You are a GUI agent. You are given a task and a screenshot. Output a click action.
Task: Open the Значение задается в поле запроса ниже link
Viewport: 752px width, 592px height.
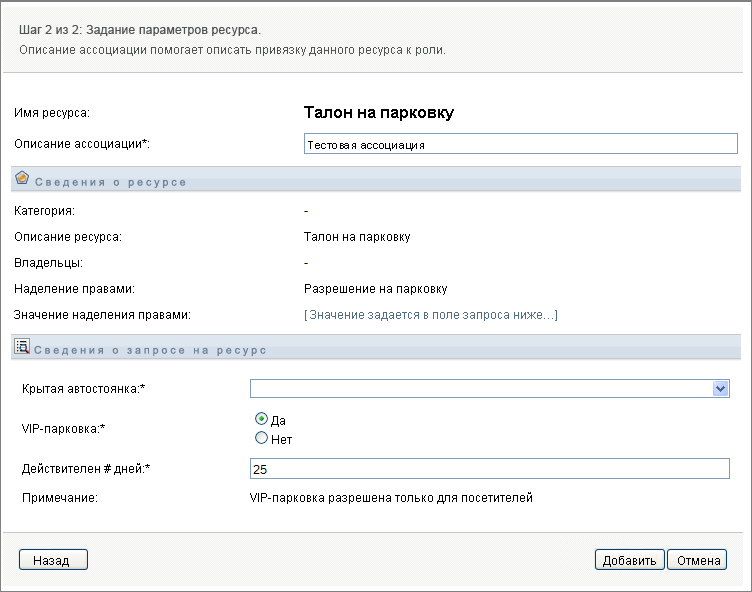[x=430, y=315]
